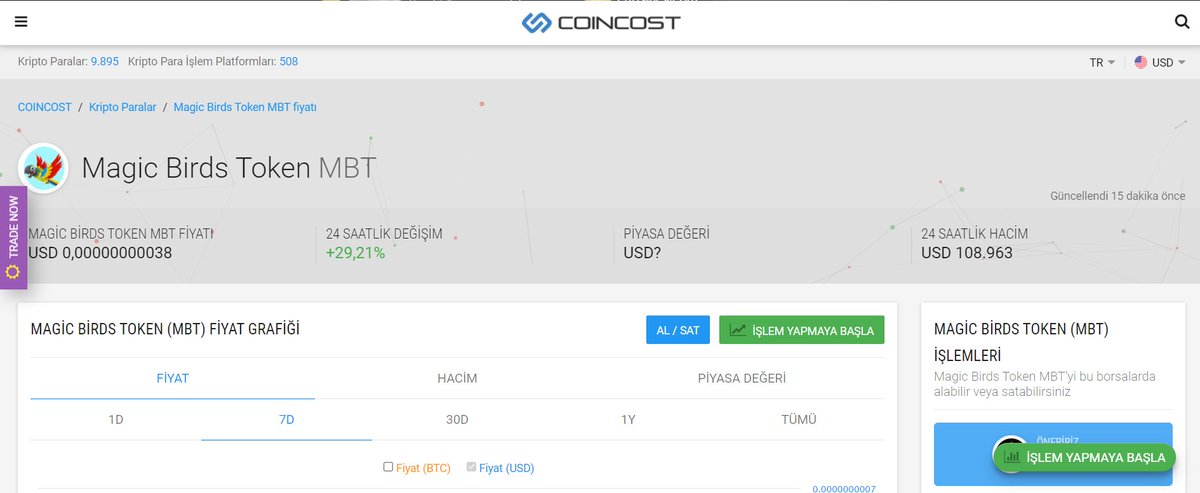Click chart icon in green İşlem Yapmaya Başla

click(738, 330)
